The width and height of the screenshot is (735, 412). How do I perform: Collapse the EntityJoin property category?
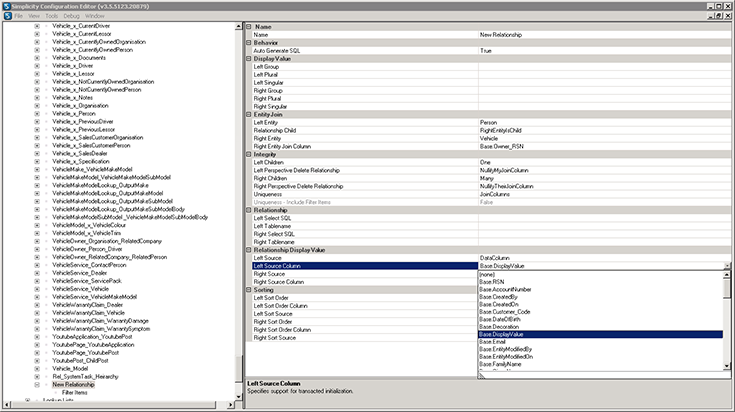coord(249,114)
